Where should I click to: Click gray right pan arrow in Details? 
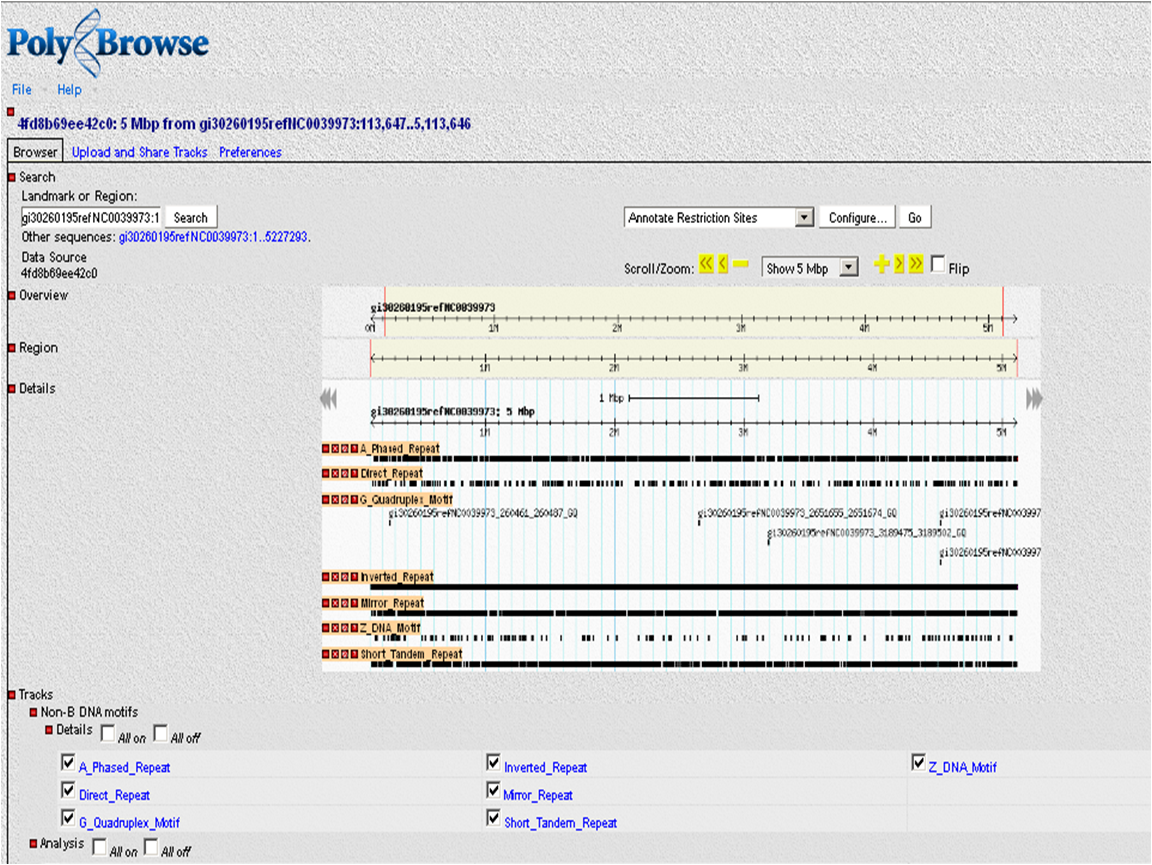tap(1034, 399)
